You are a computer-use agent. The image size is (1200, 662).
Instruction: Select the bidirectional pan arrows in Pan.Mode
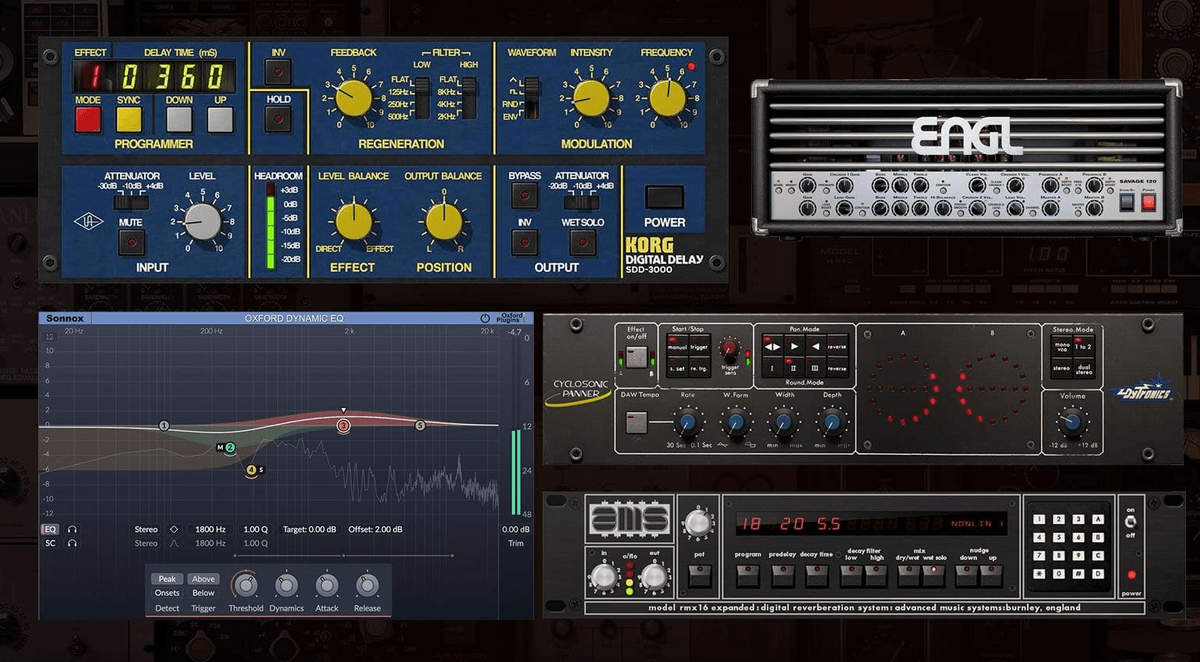coord(772,346)
